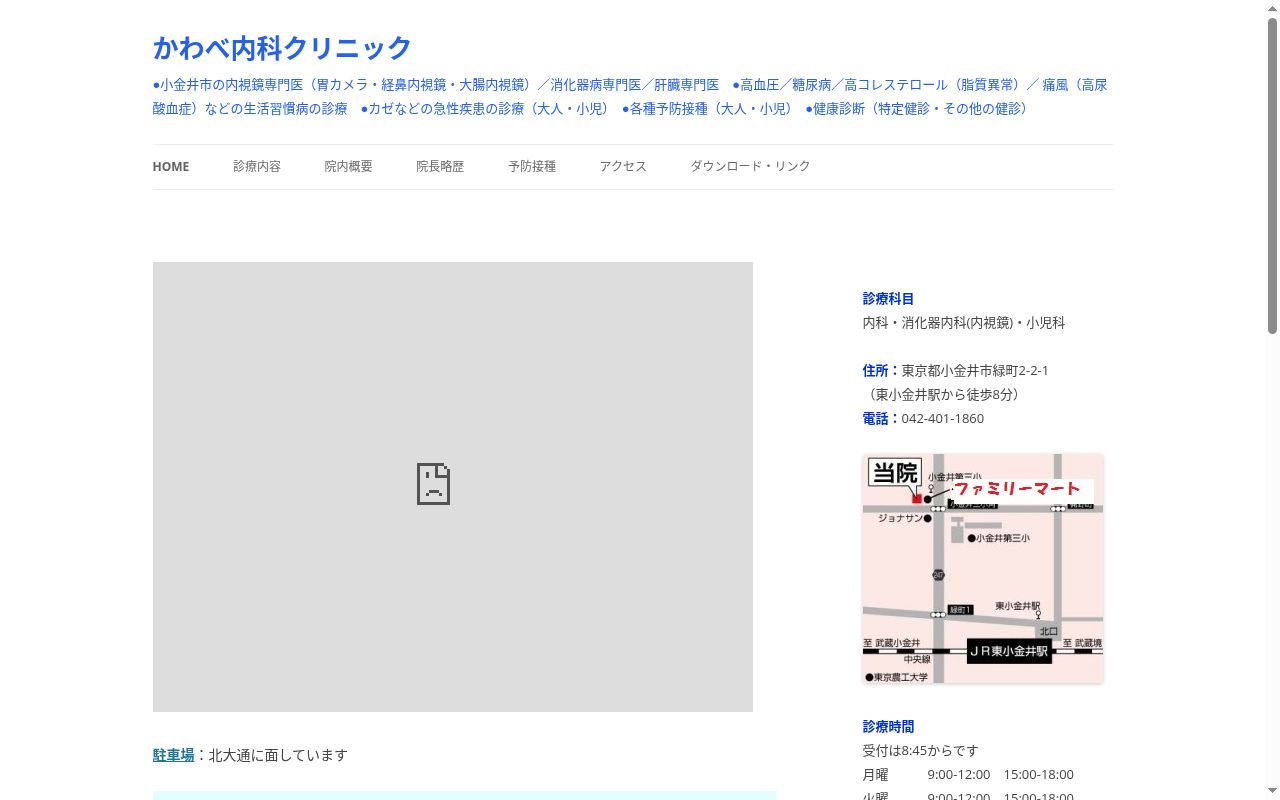
Task: Click the text 受付は8:45からです
Action: pos(921,751)
